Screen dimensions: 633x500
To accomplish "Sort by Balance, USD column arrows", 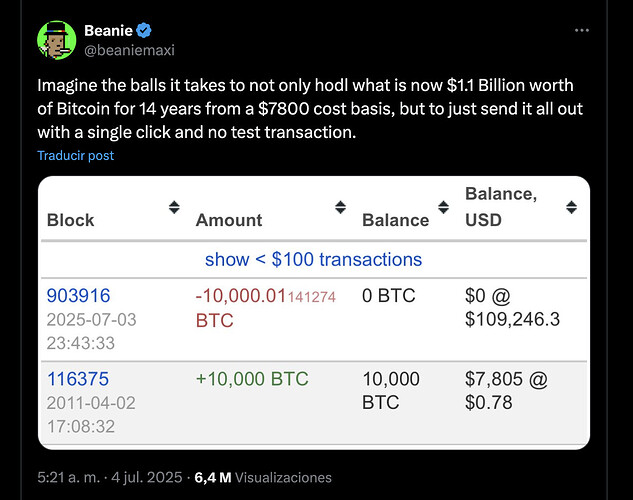I will 571,207.
